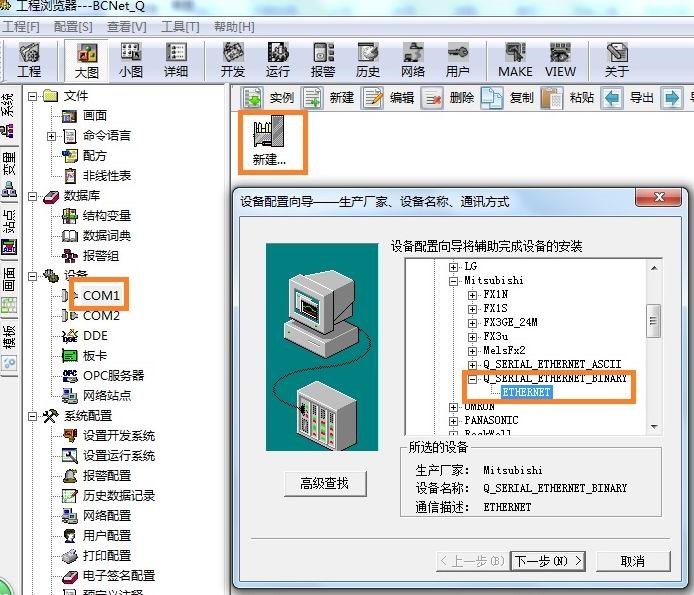
Task: Open 历史数据记录 configuration item
Action: coord(119,495)
